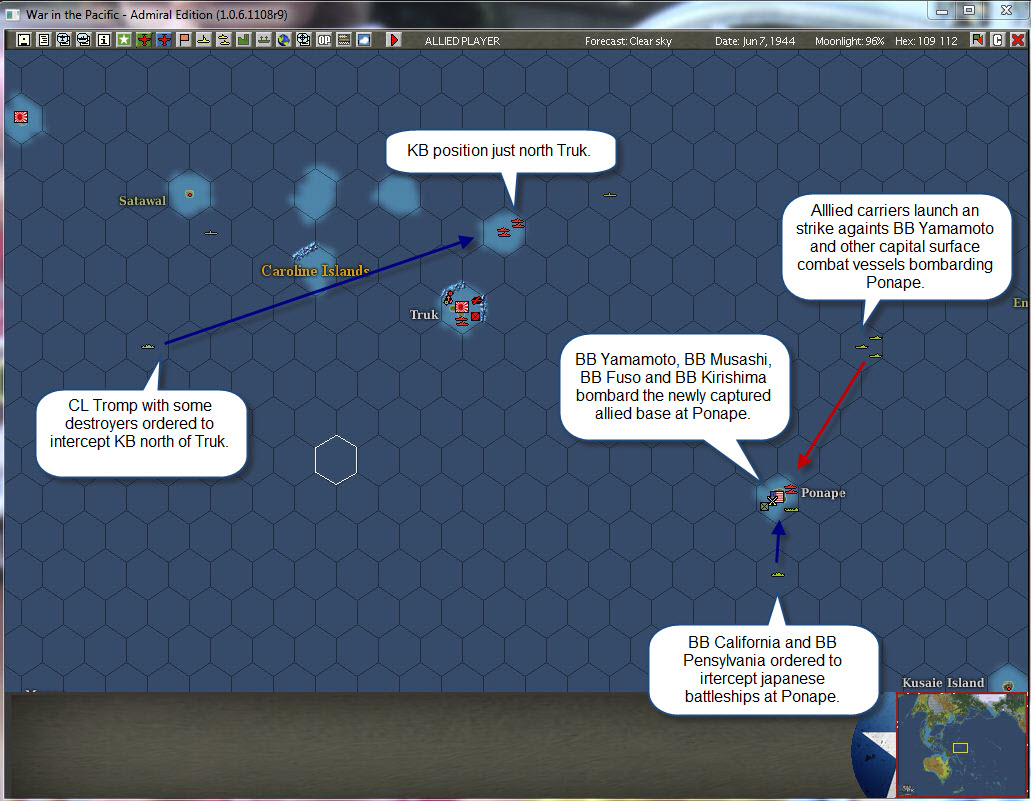Click the yellow double-ship toolbar icon
This screenshot has width=1031, height=801.
click(x=224, y=40)
